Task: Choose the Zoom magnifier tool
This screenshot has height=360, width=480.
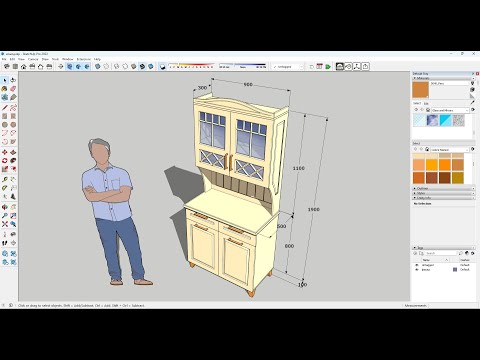Action: [x=5, y=216]
